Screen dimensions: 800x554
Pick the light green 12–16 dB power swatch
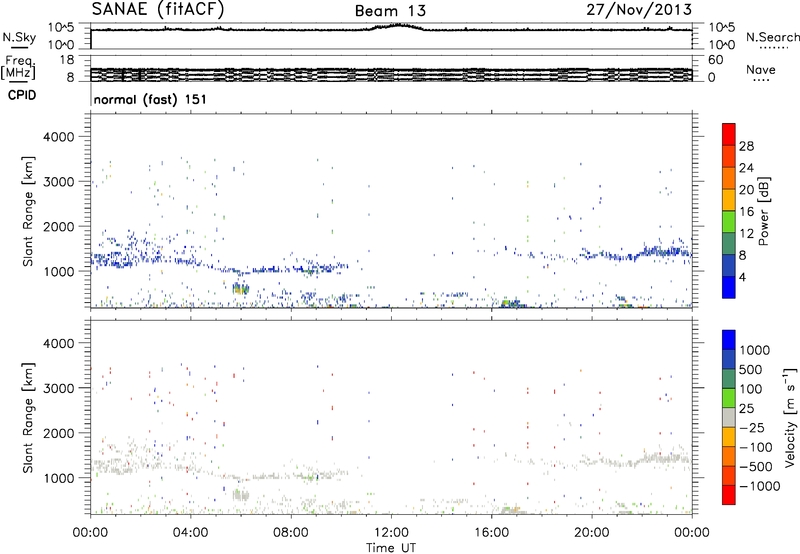click(x=729, y=222)
